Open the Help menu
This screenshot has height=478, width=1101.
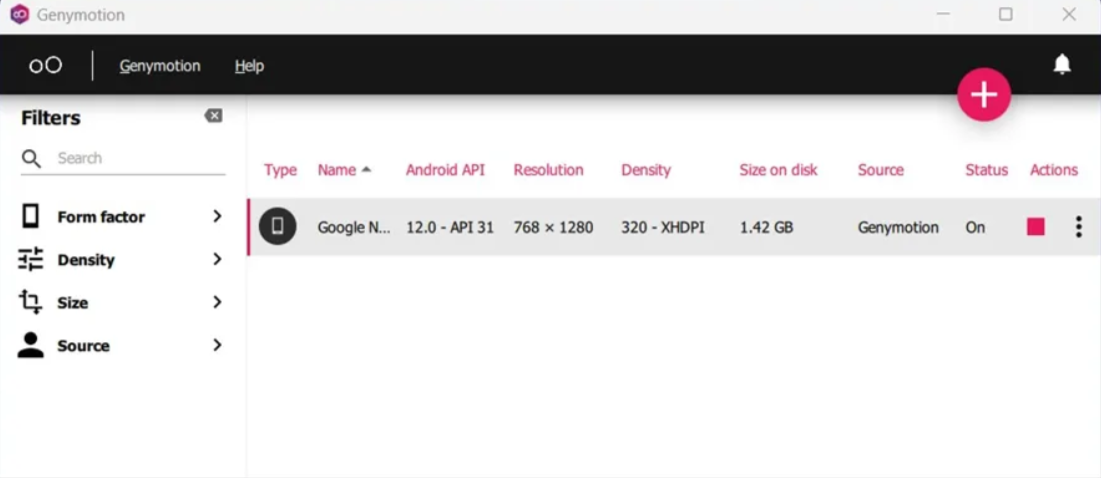pyautogui.click(x=249, y=66)
